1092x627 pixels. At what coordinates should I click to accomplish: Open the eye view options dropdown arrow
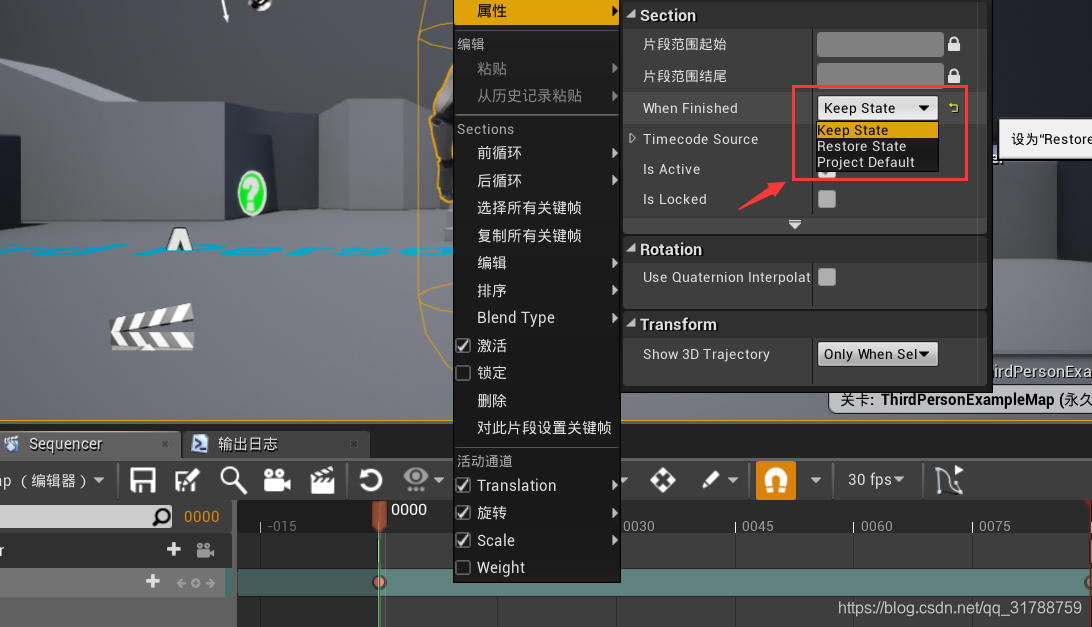439,480
